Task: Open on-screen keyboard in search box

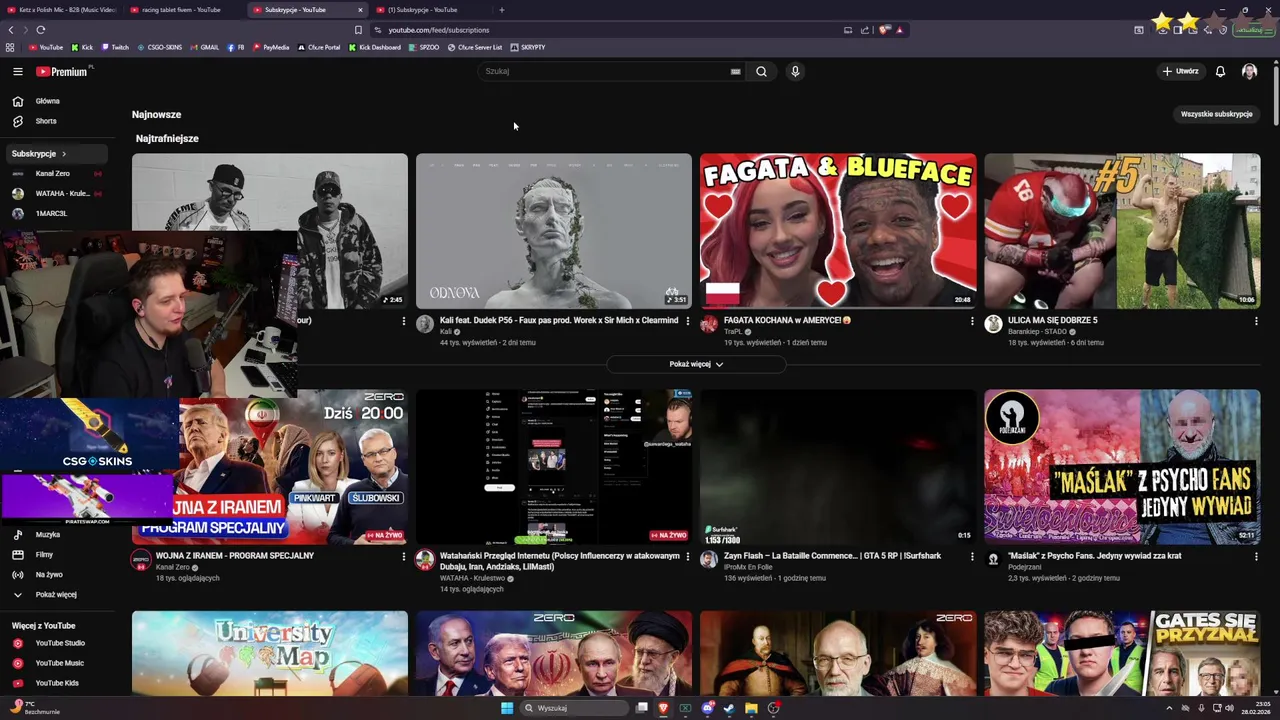Action: [735, 71]
